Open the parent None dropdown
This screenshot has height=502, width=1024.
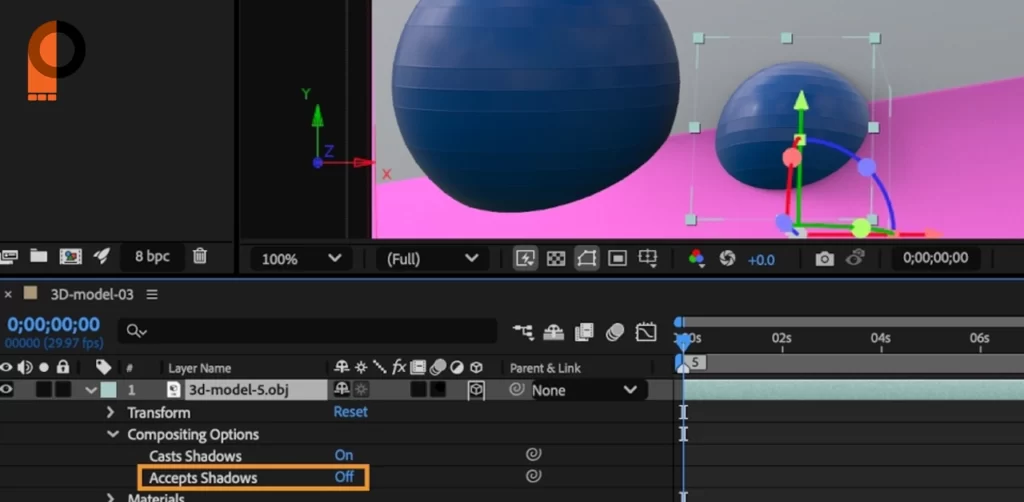click(588, 390)
